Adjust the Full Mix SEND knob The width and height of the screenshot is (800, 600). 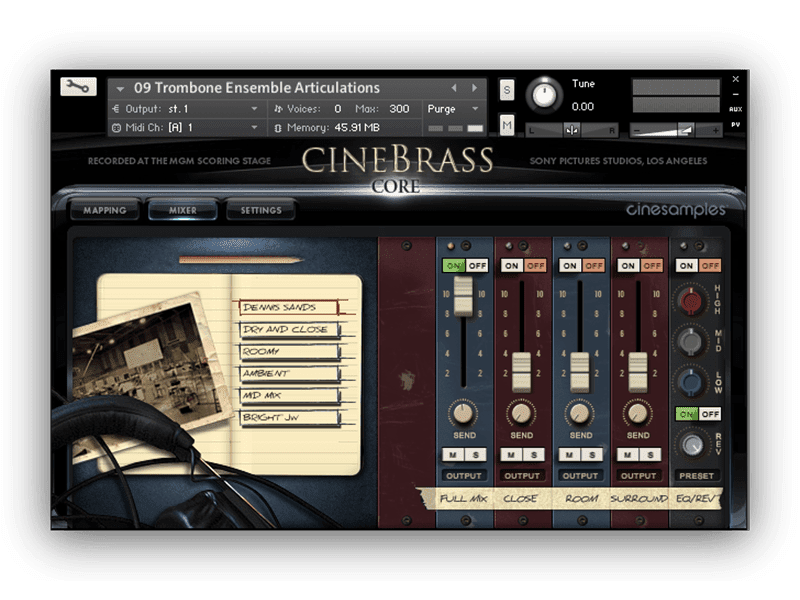click(x=463, y=413)
